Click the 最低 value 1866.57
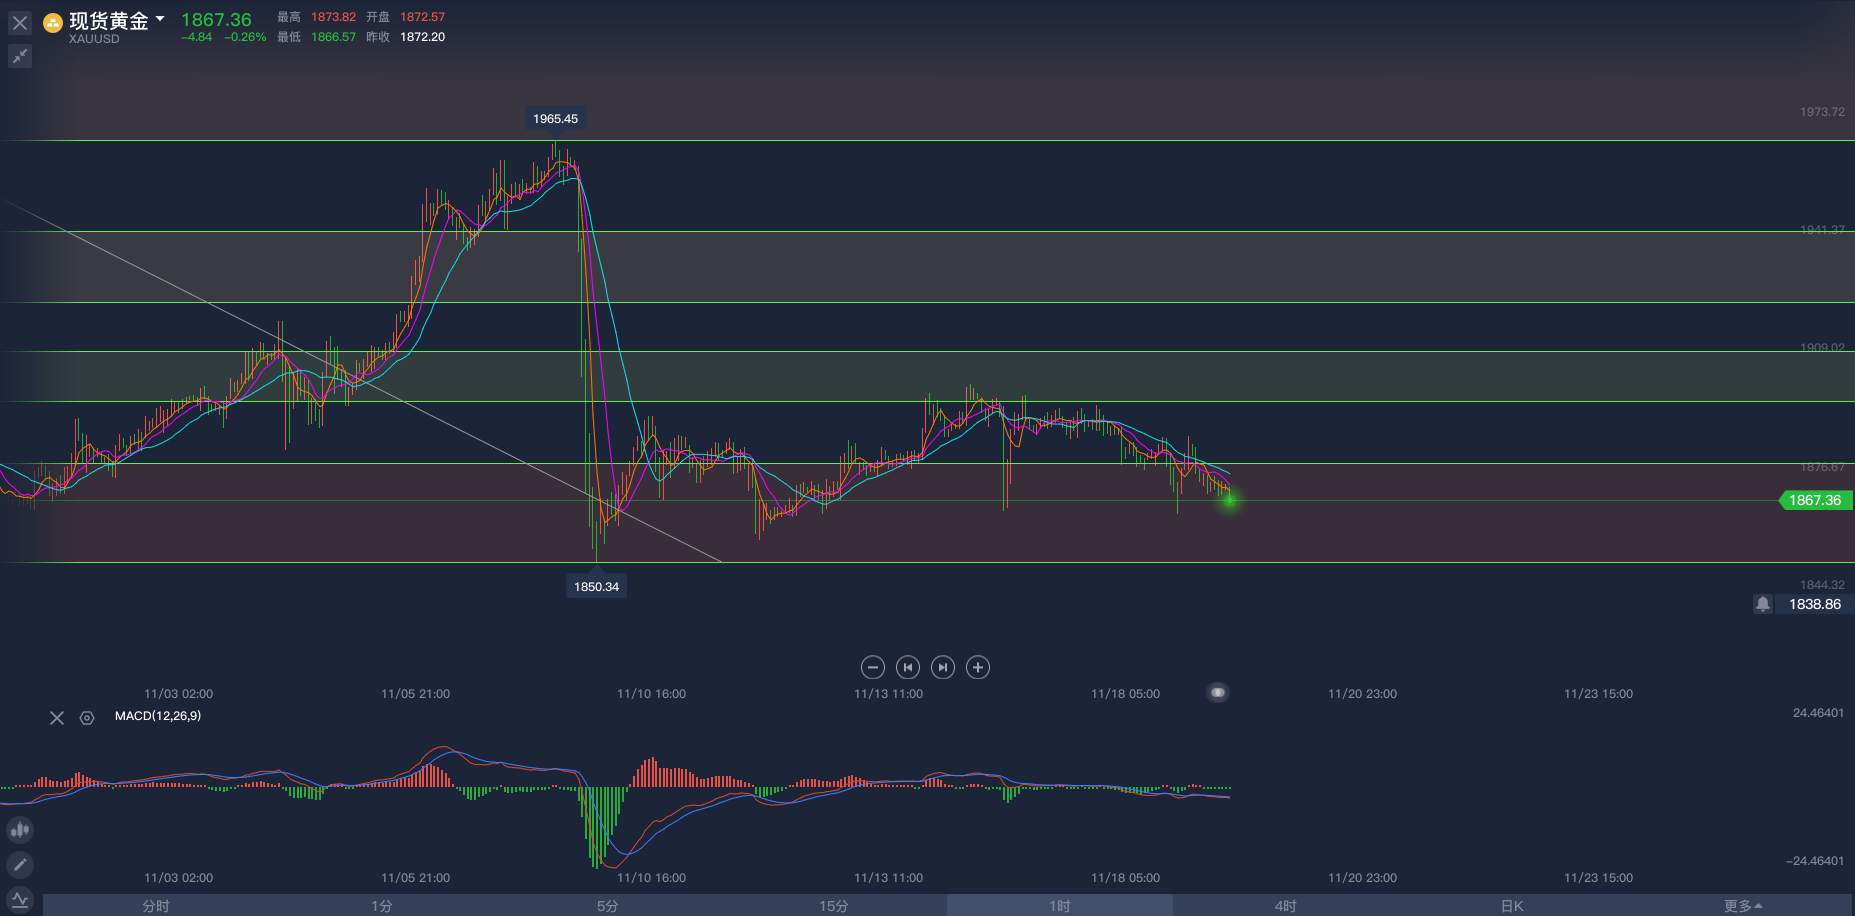The width and height of the screenshot is (1855, 916). (333, 37)
